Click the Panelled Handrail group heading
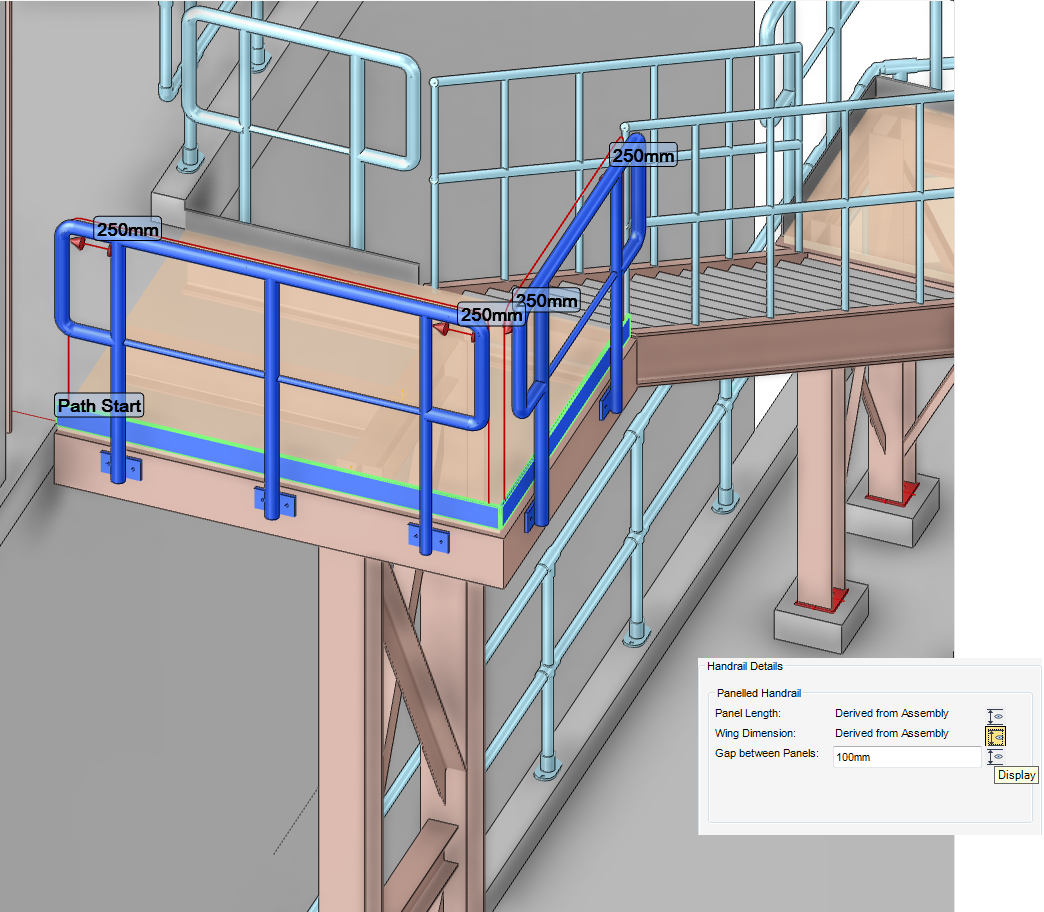This screenshot has height=912, width=1044. (x=759, y=693)
